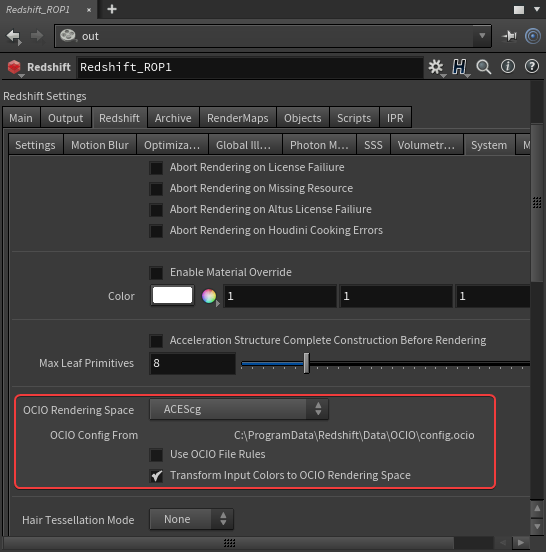Image resolution: width=546 pixels, height=552 pixels.
Task: Click the magnifier search parameters icon
Action: (484, 67)
